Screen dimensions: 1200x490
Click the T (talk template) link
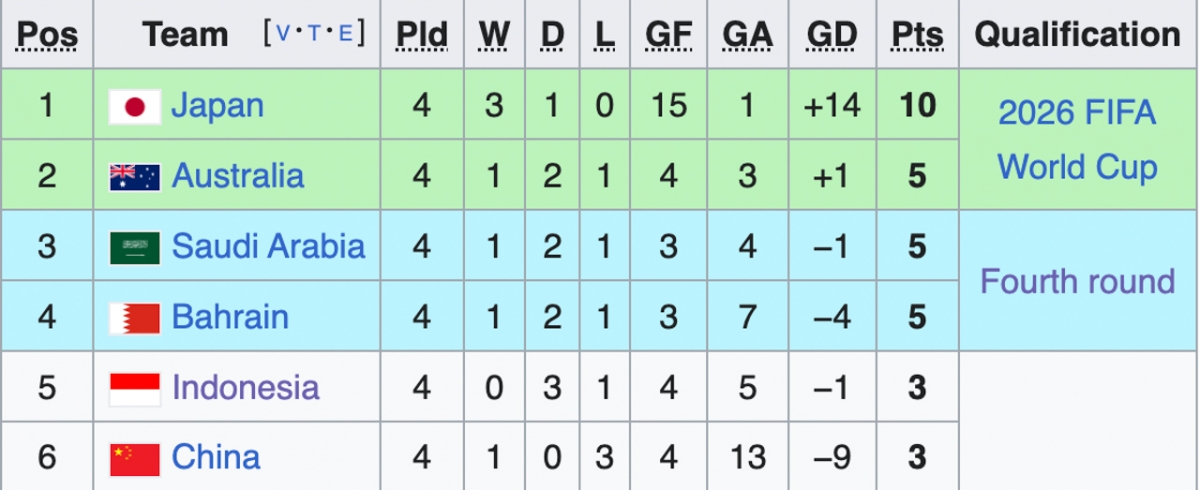(x=315, y=34)
